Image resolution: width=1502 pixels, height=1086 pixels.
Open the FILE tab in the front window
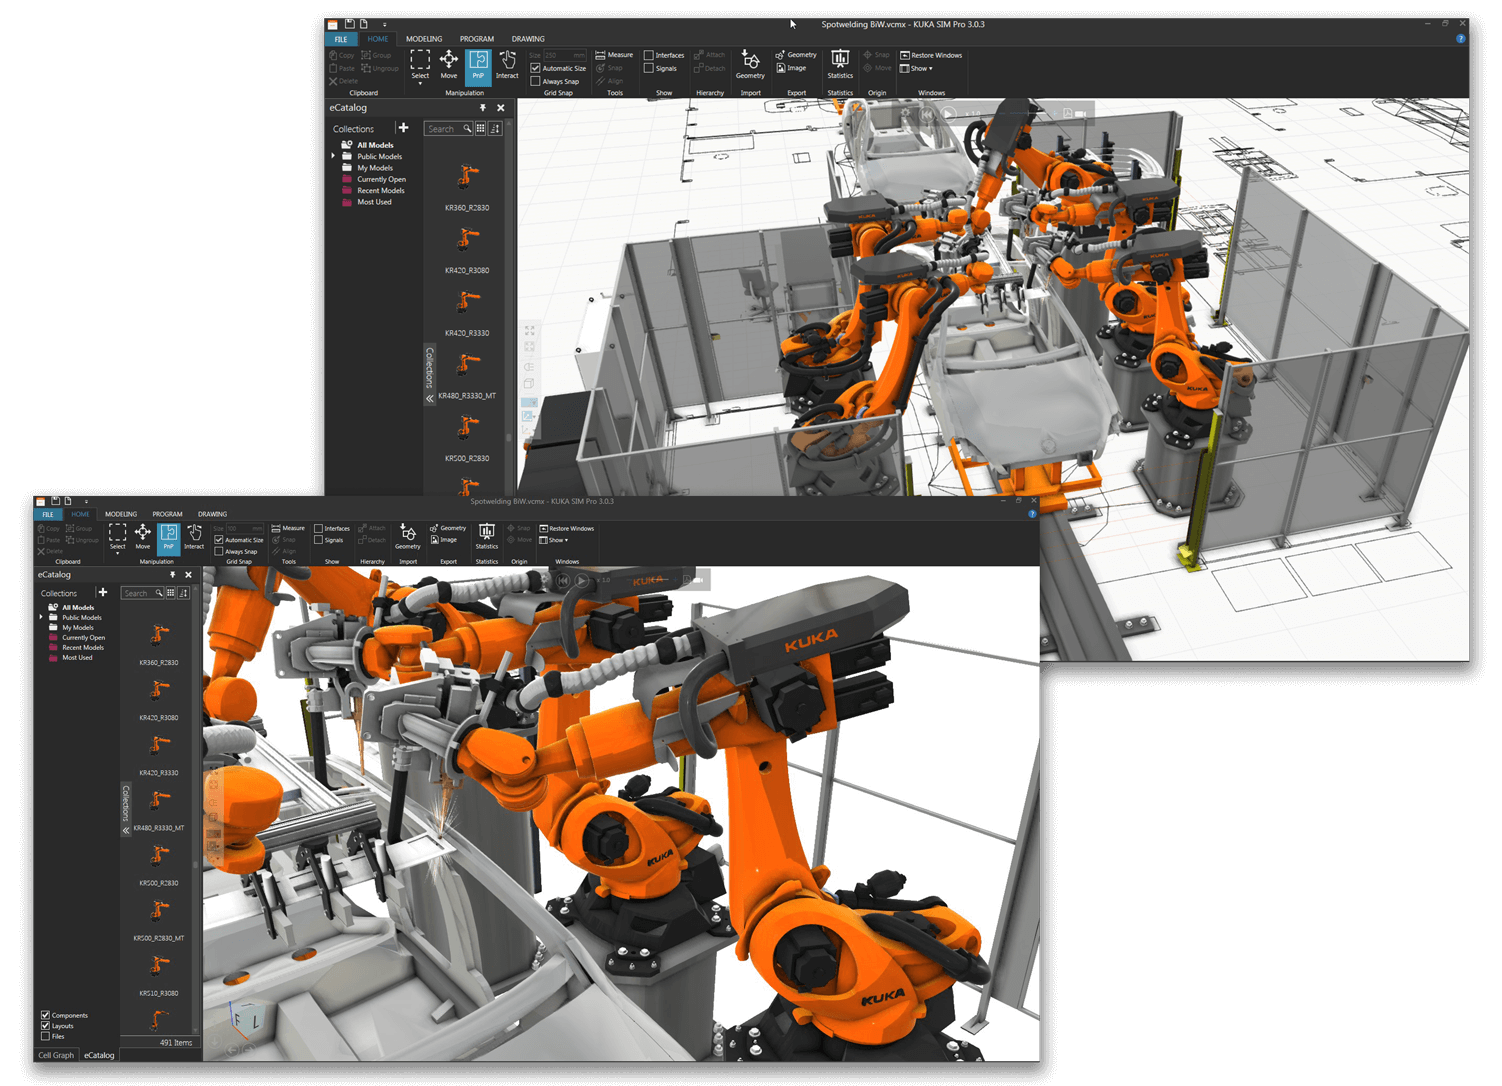[x=48, y=514]
